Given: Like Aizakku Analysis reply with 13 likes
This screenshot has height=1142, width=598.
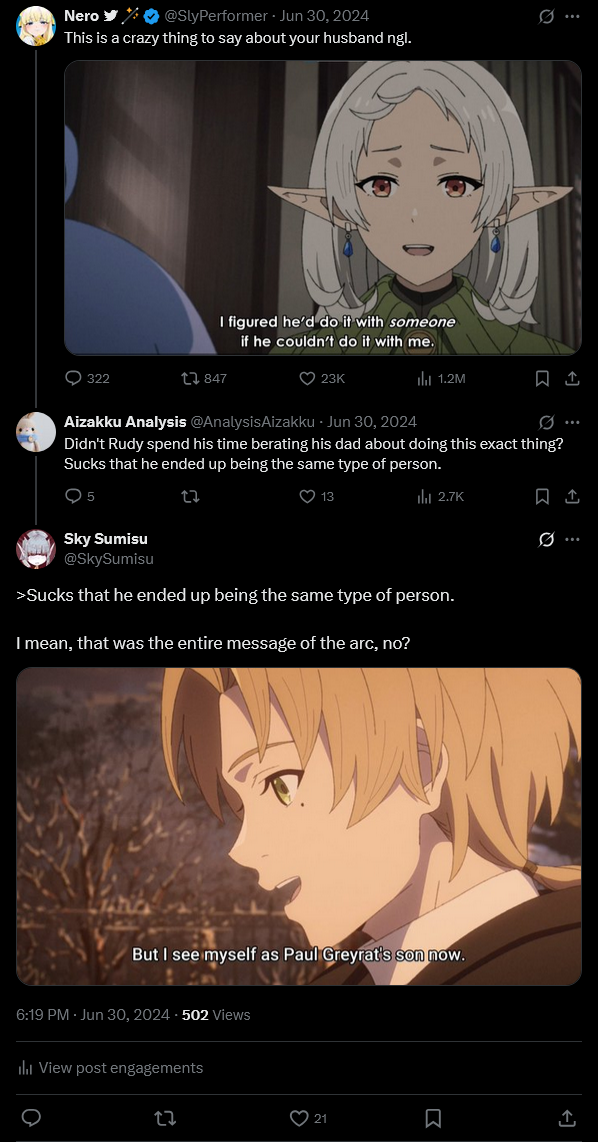Looking at the screenshot, I should point(317,496).
